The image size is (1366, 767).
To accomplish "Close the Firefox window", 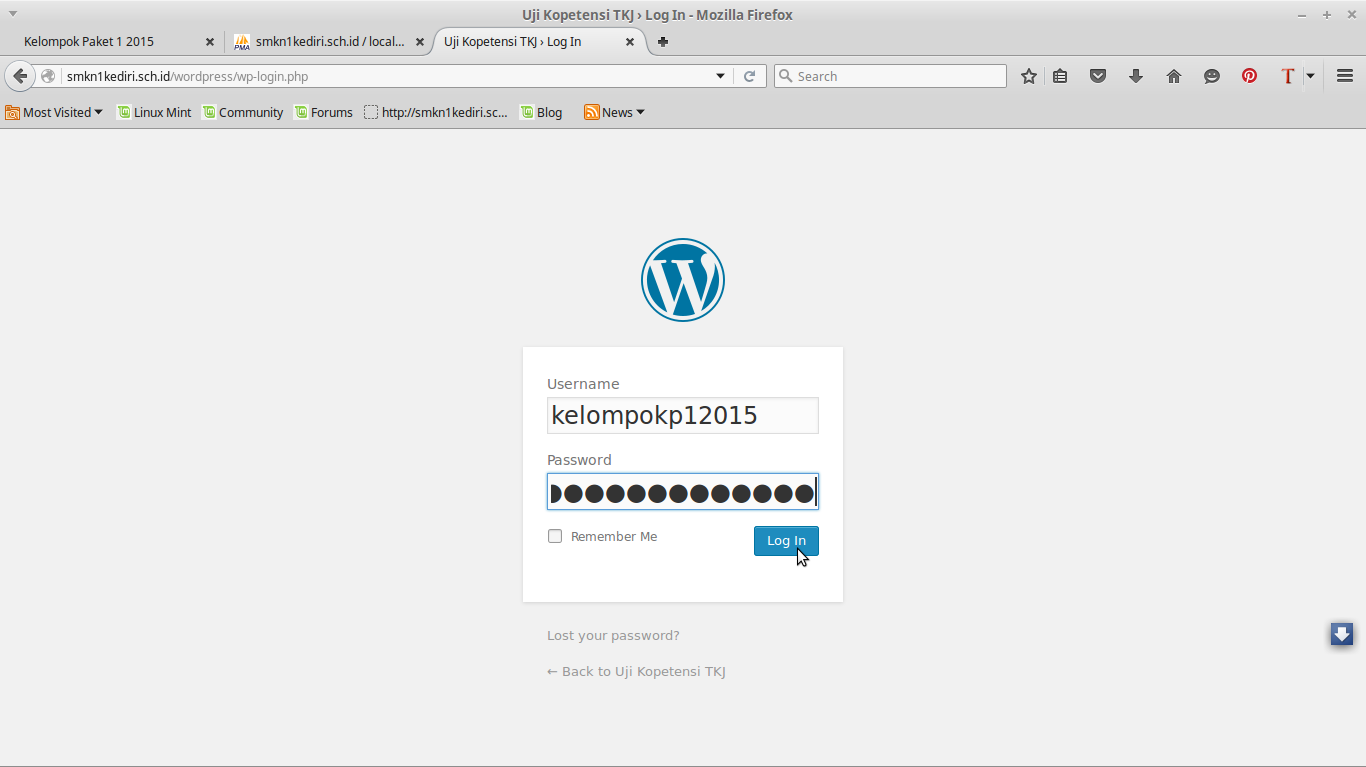I will (1351, 15).
